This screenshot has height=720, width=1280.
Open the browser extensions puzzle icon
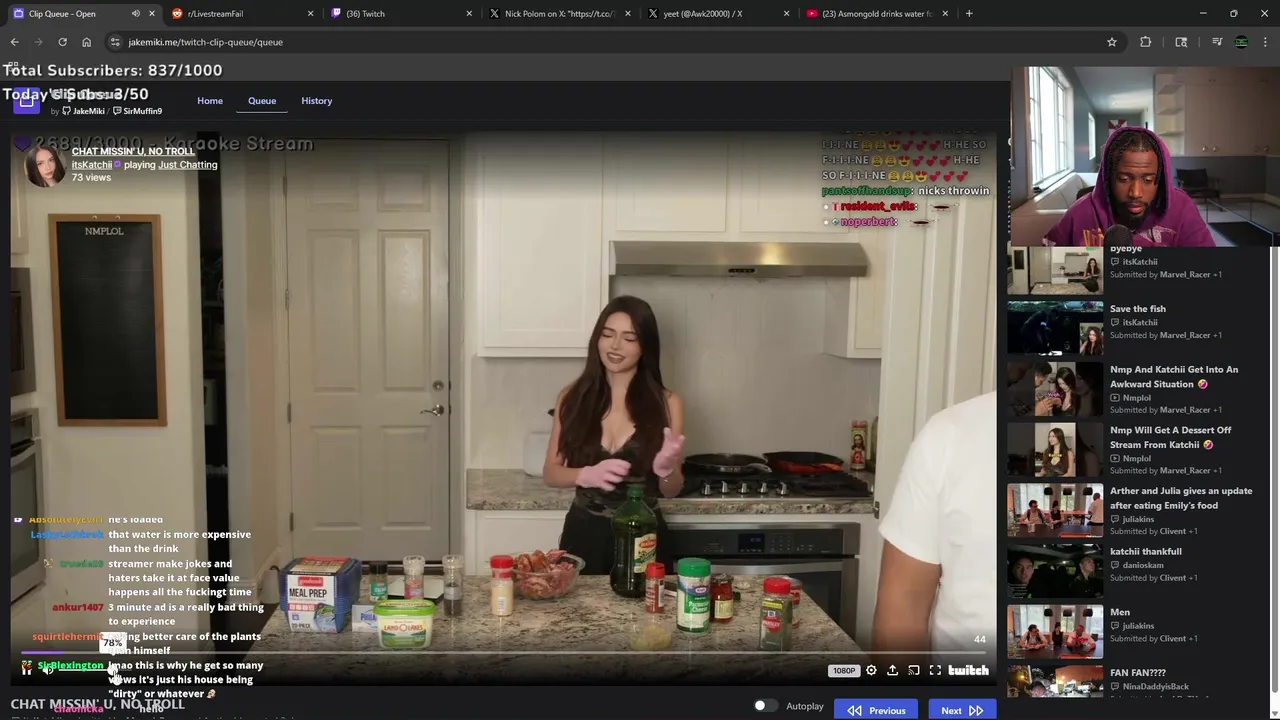pos(1146,42)
